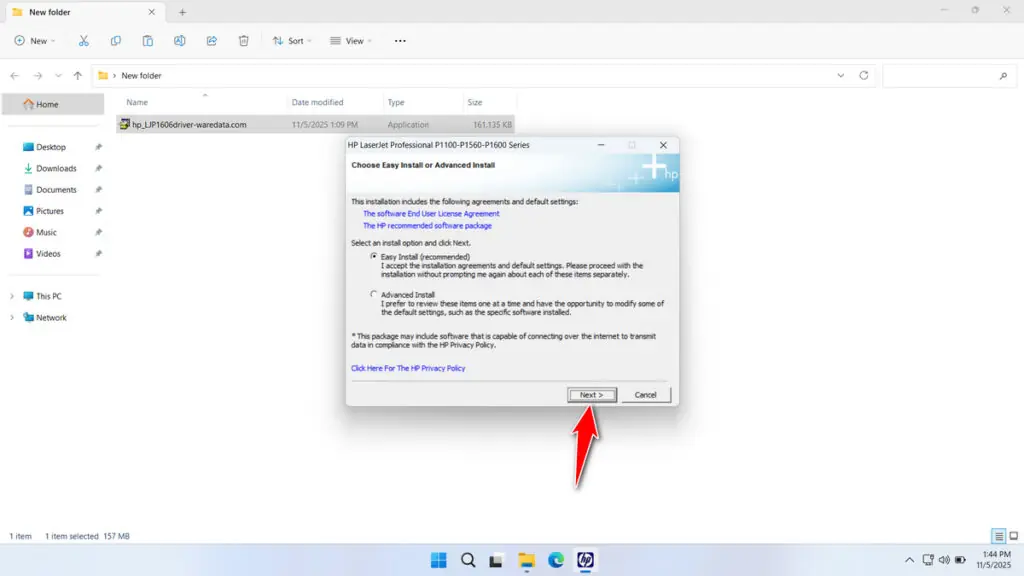Open Windows Search from the taskbar

click(x=468, y=561)
